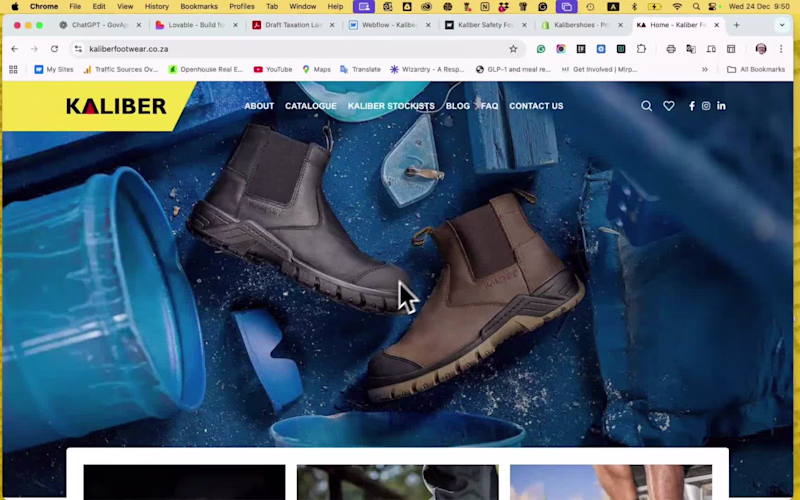Viewport: 800px width, 500px height.
Task: Go back with browser back arrow
Action: (14, 48)
